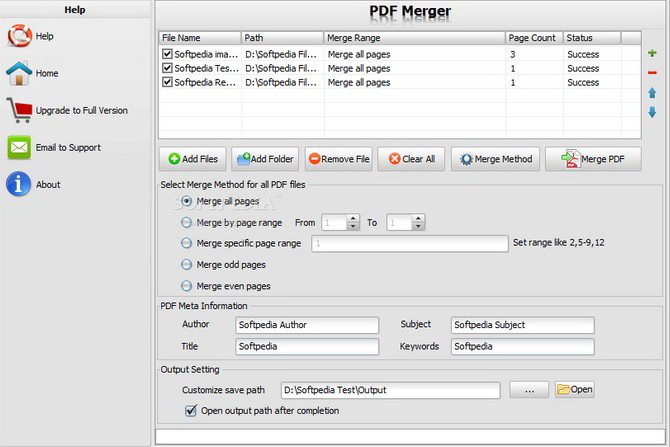Image resolution: width=670 pixels, height=447 pixels.
Task: Select the Softpedia Tes... file name
Action: coord(206,68)
